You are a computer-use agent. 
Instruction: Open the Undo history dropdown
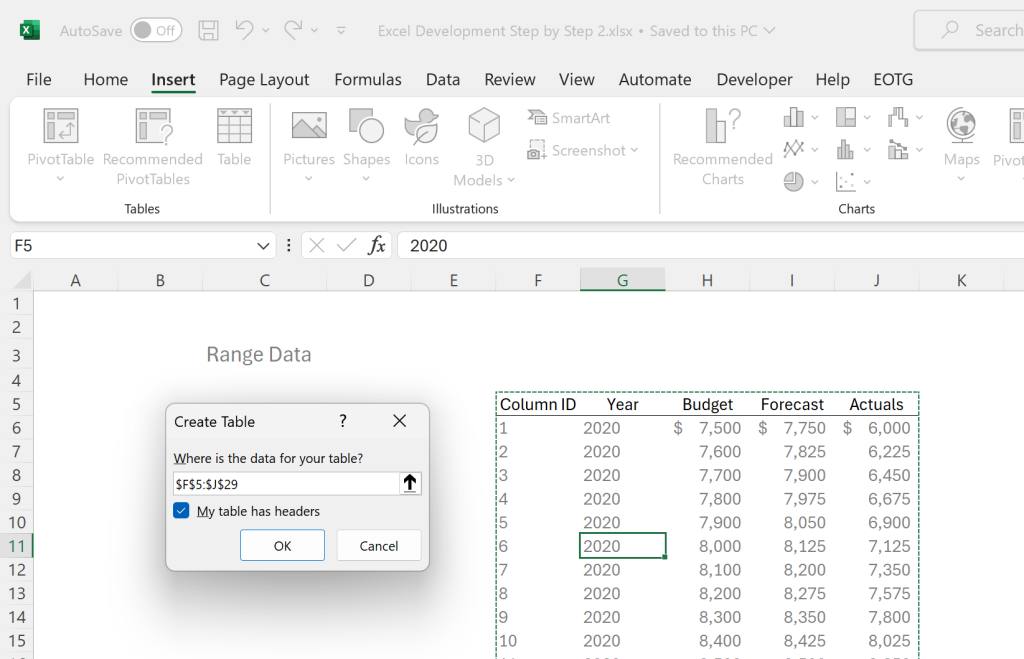(266, 31)
